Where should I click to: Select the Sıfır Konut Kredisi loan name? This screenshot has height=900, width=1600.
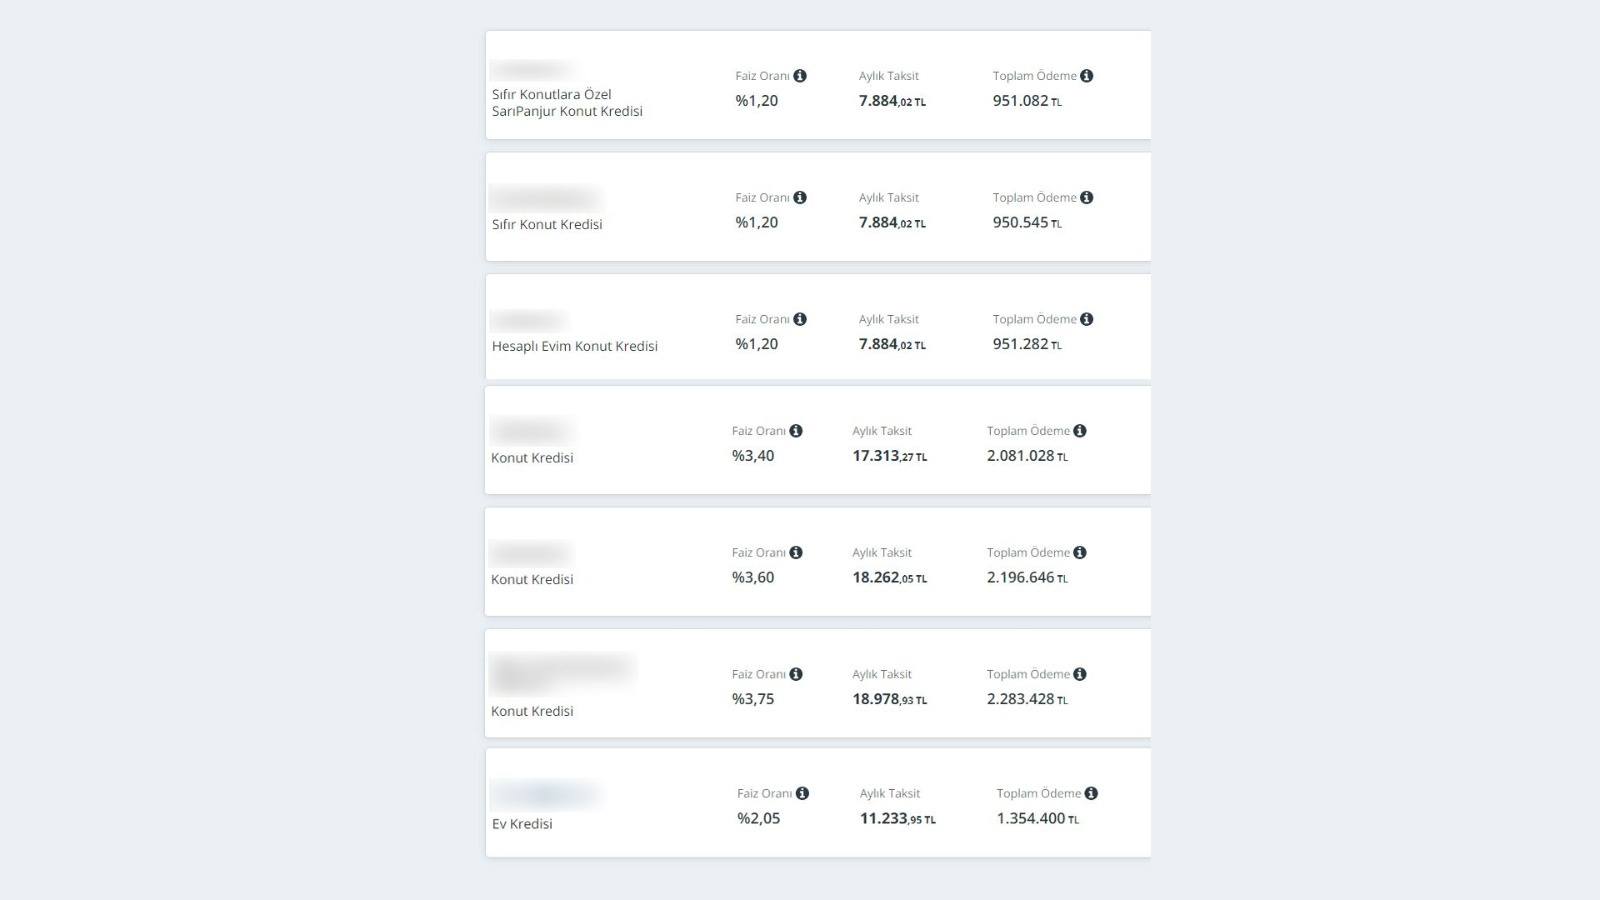tap(547, 225)
